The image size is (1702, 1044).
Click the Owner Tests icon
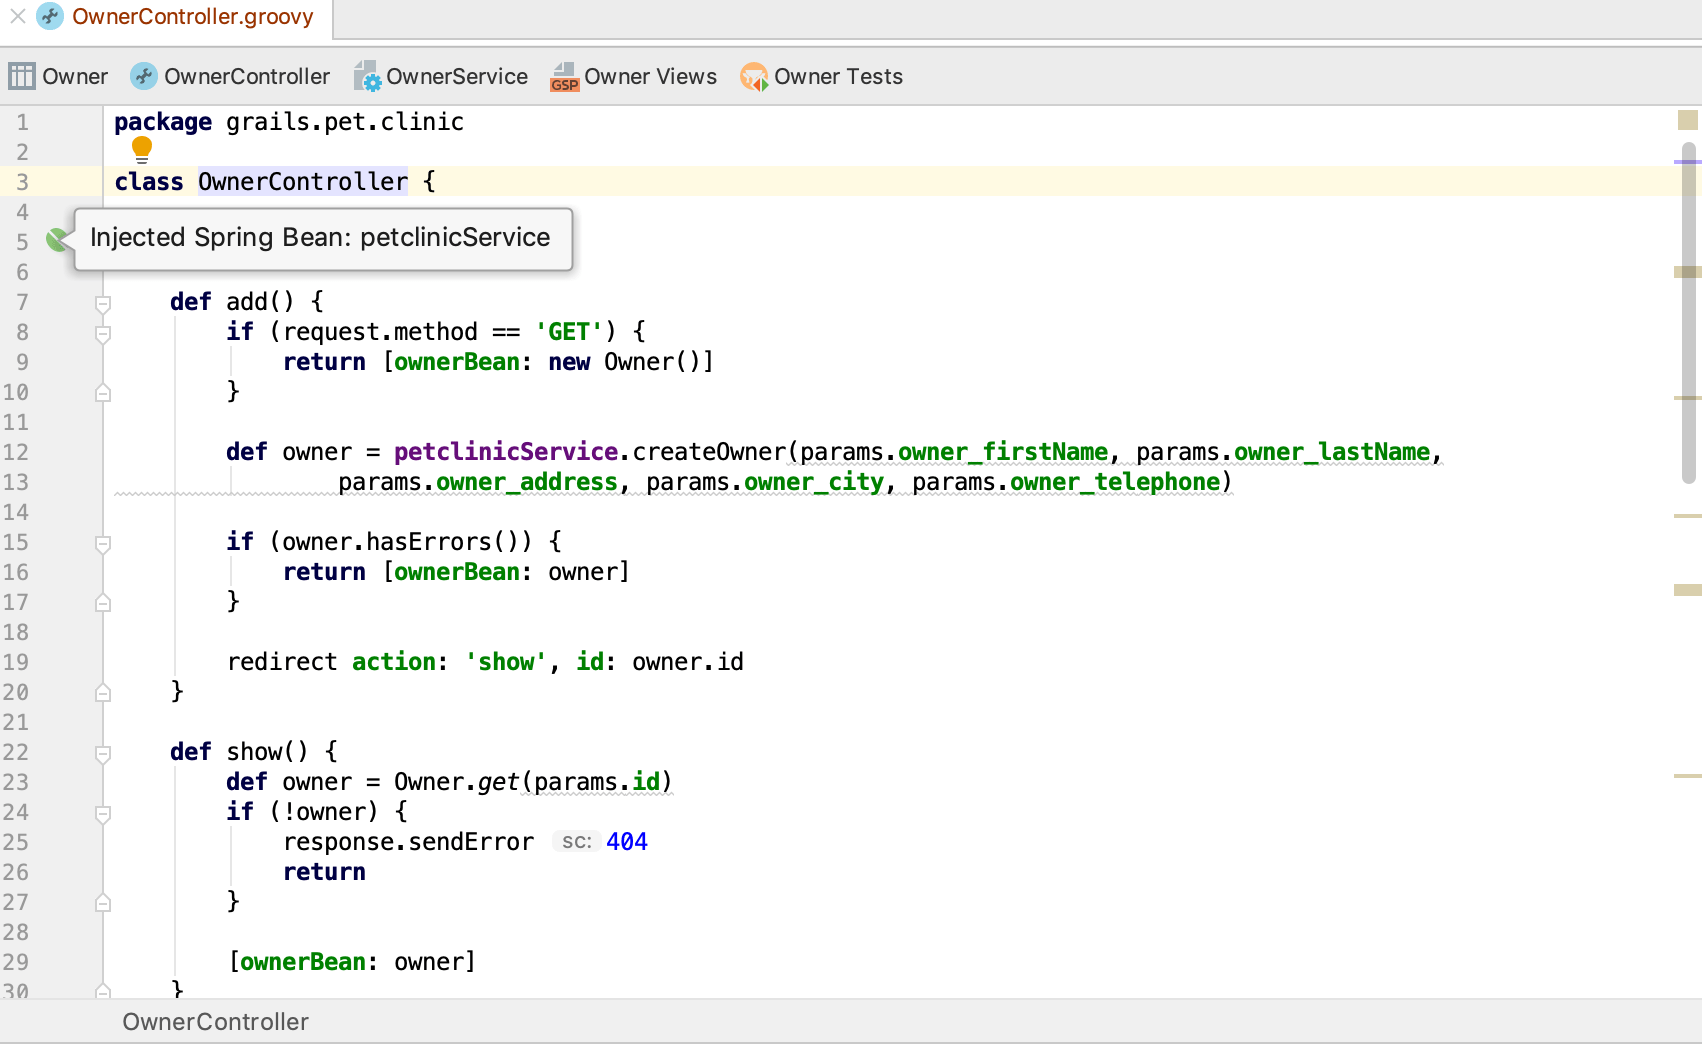point(753,77)
